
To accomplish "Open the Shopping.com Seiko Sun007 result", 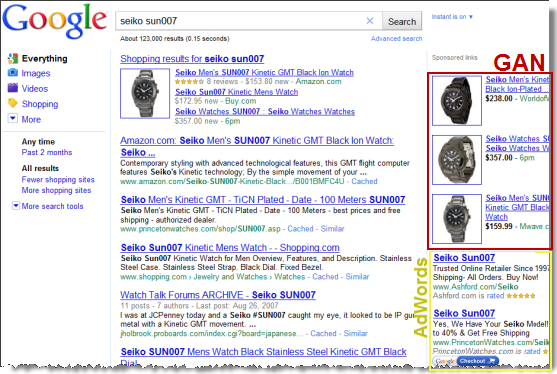I will [x=230, y=247].
